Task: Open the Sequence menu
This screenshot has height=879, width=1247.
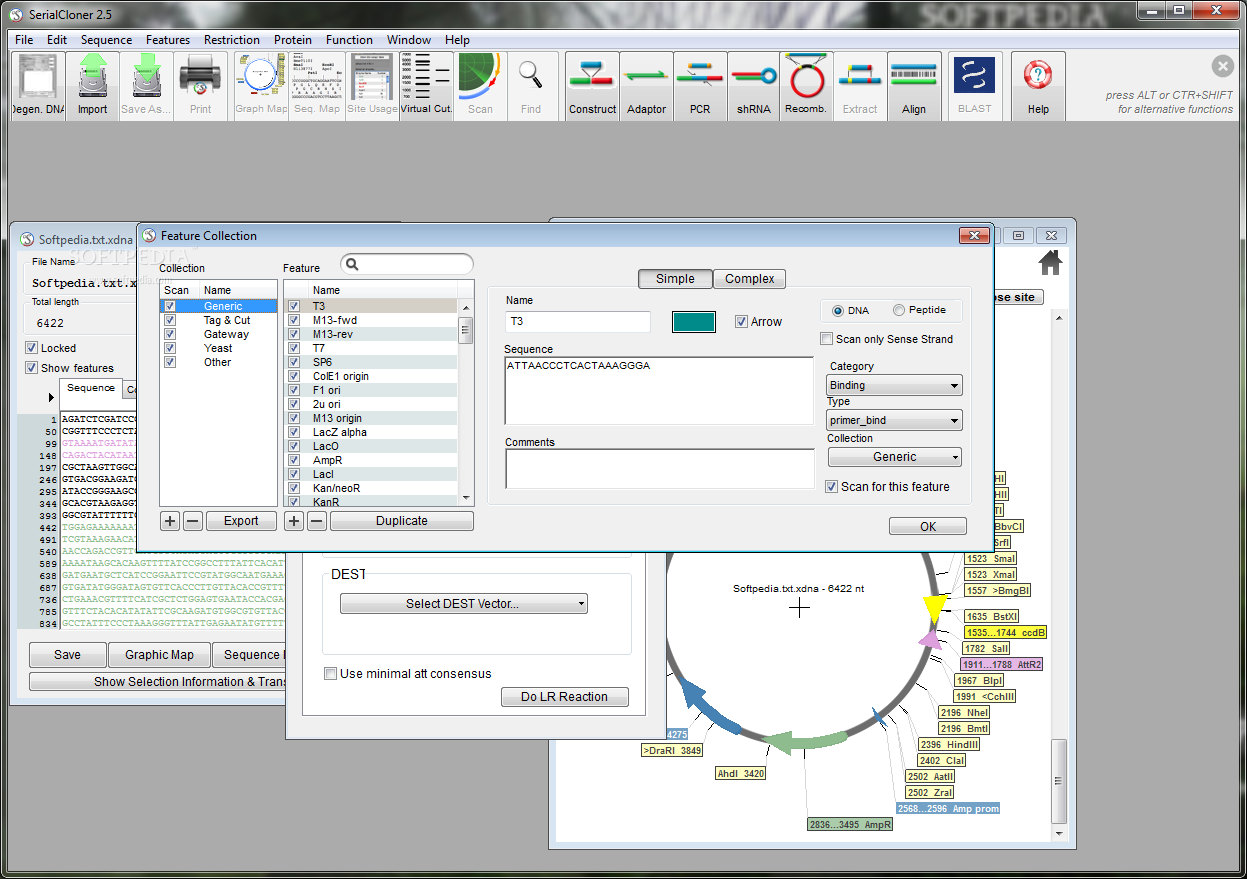Action: 106,40
